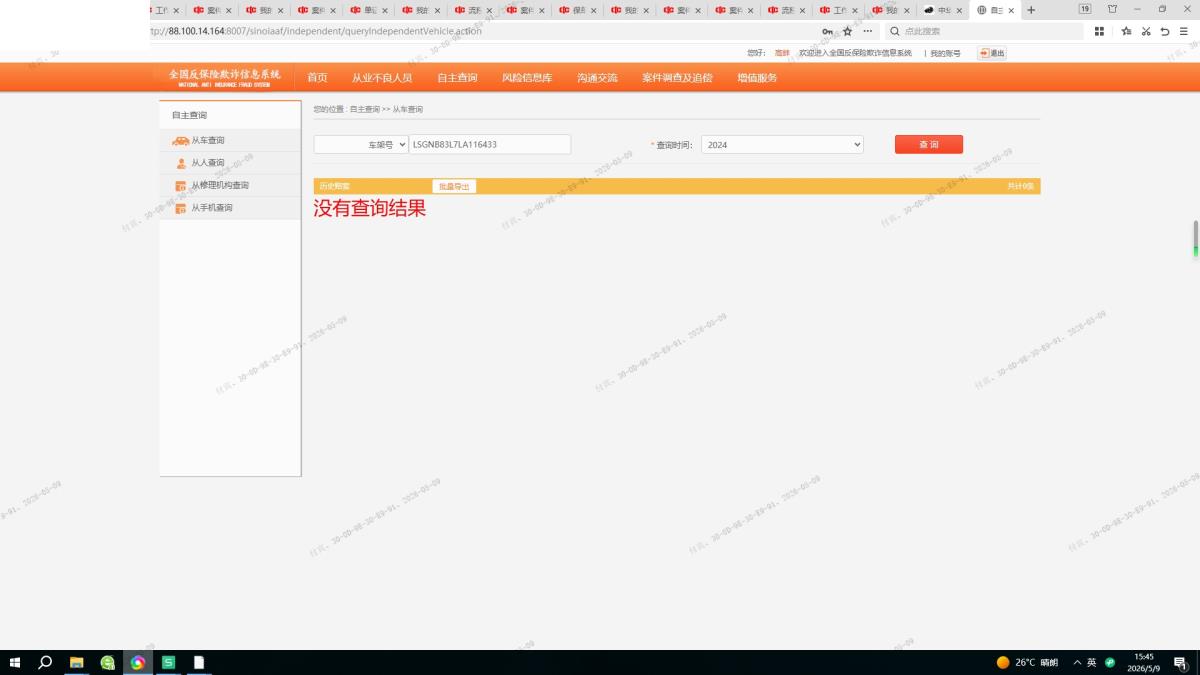Open the 查询时间 year dropdown showing 2024
The height and width of the screenshot is (675, 1200).
click(x=782, y=145)
